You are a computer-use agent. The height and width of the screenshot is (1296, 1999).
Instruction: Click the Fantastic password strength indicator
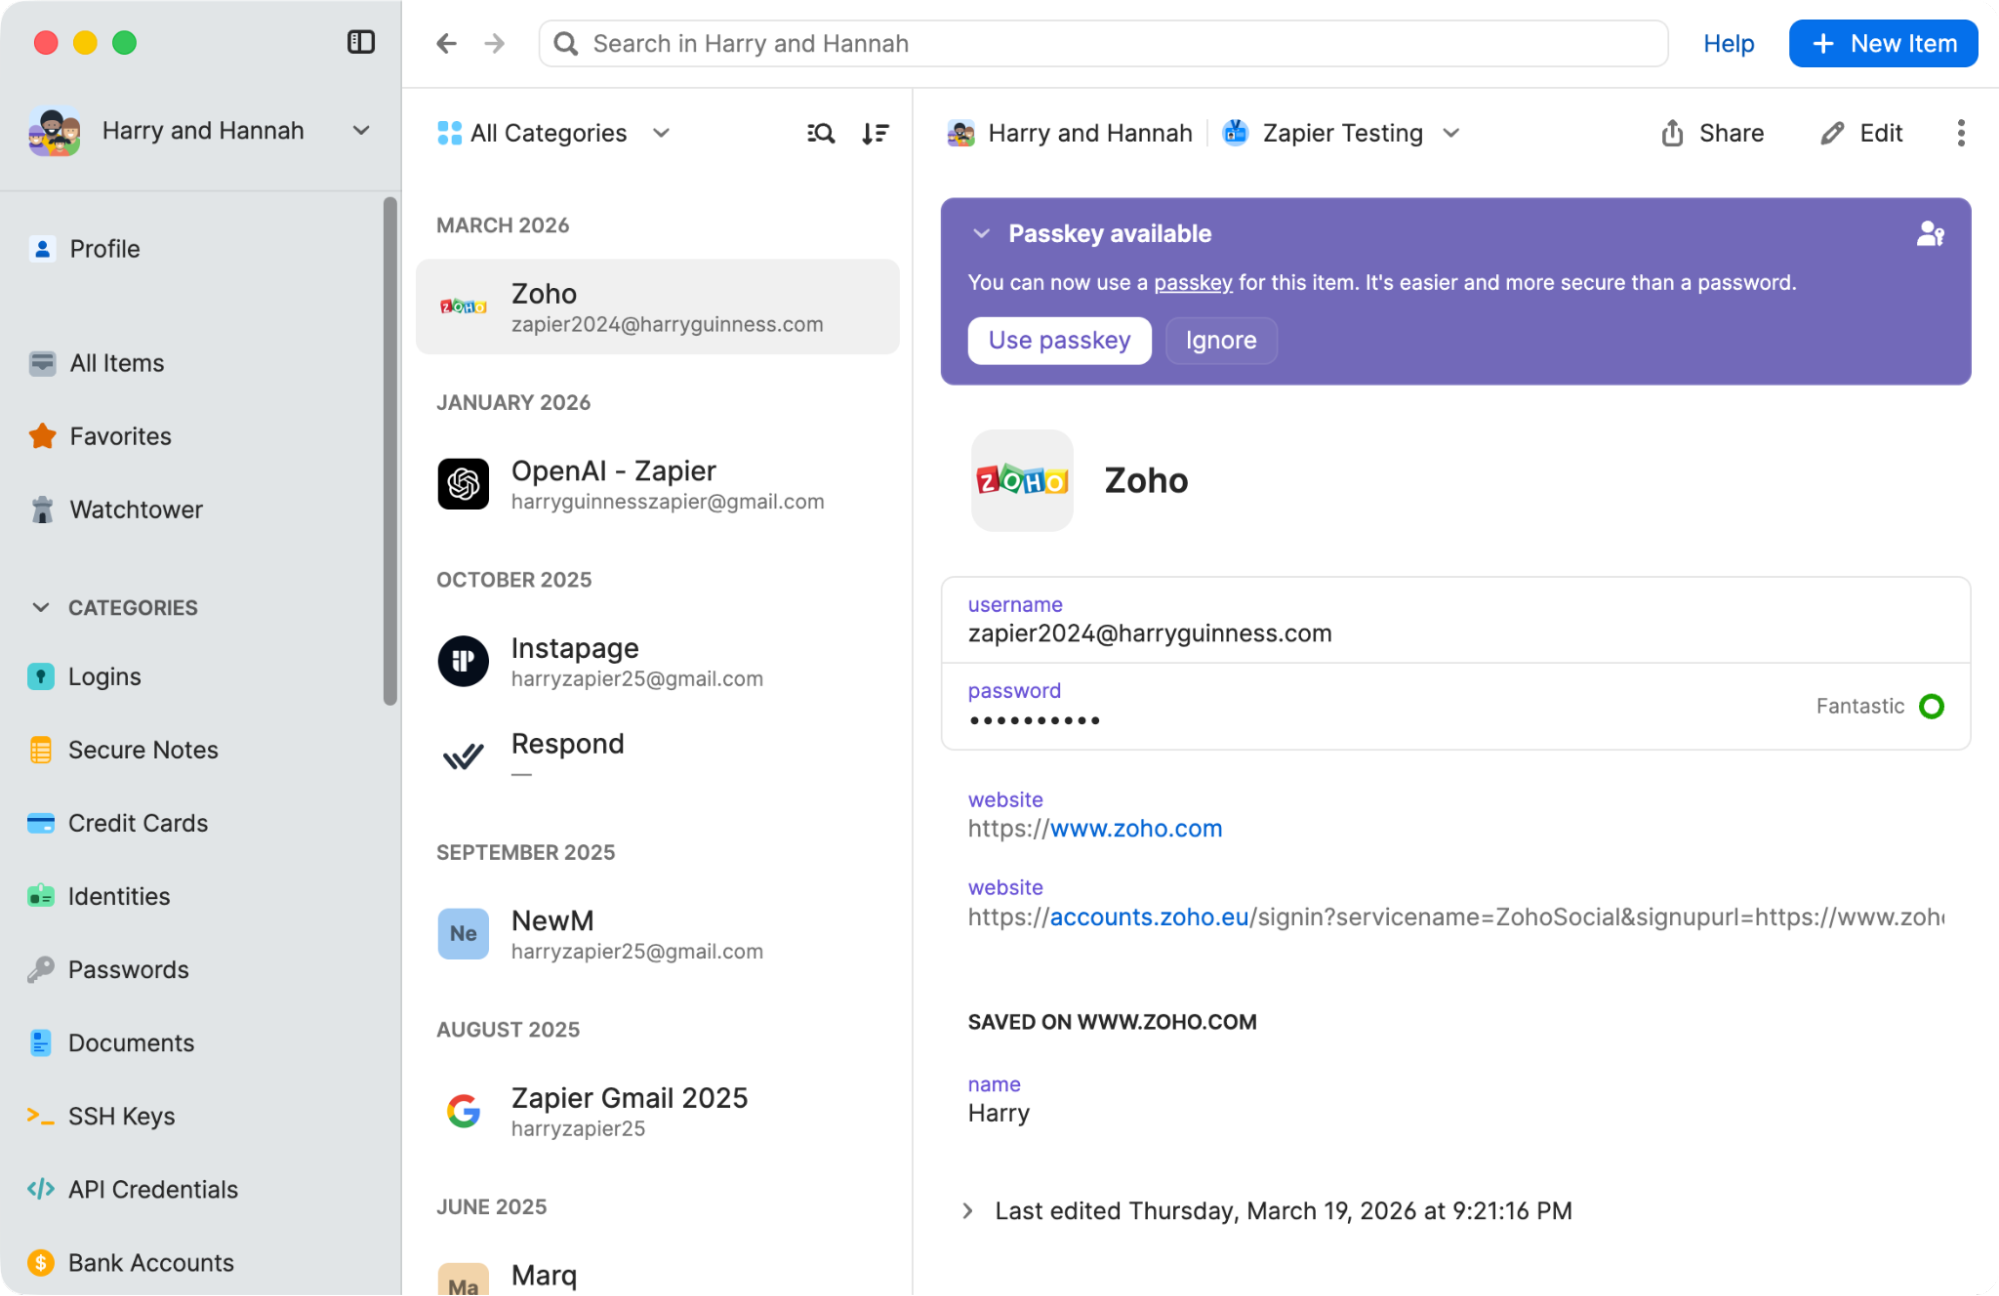1879,706
